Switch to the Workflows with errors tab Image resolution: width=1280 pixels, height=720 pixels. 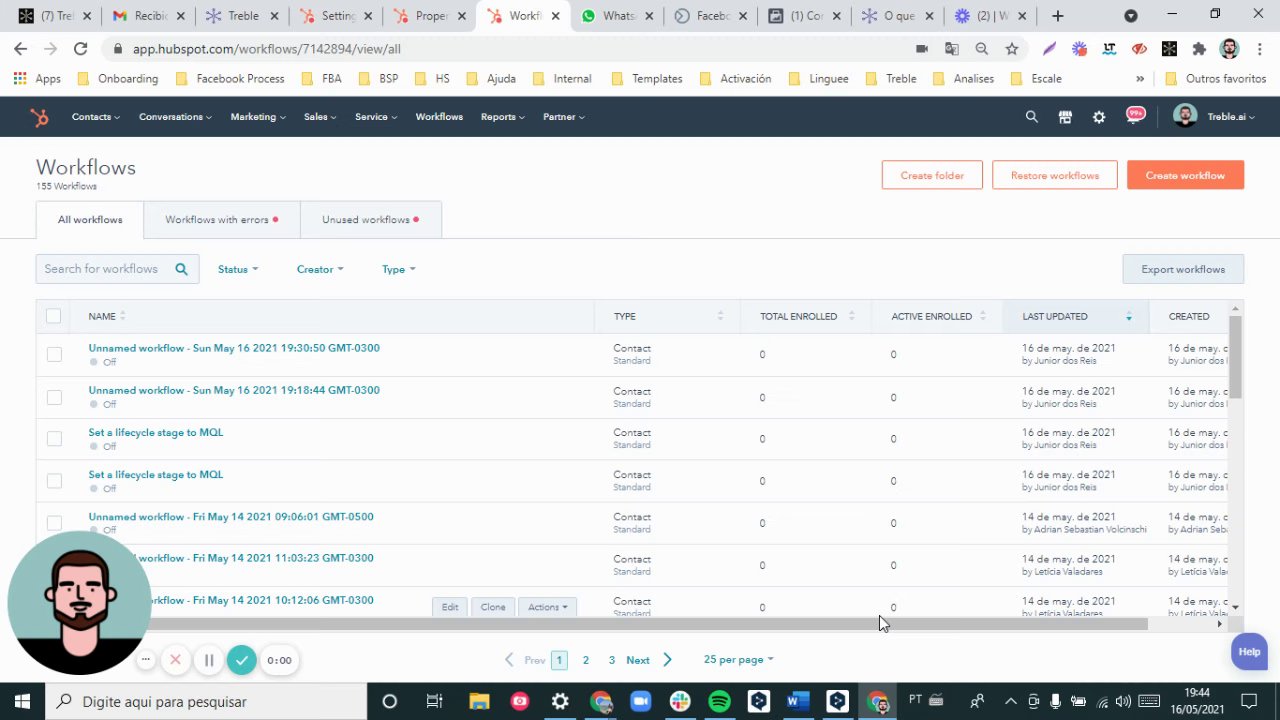click(222, 220)
